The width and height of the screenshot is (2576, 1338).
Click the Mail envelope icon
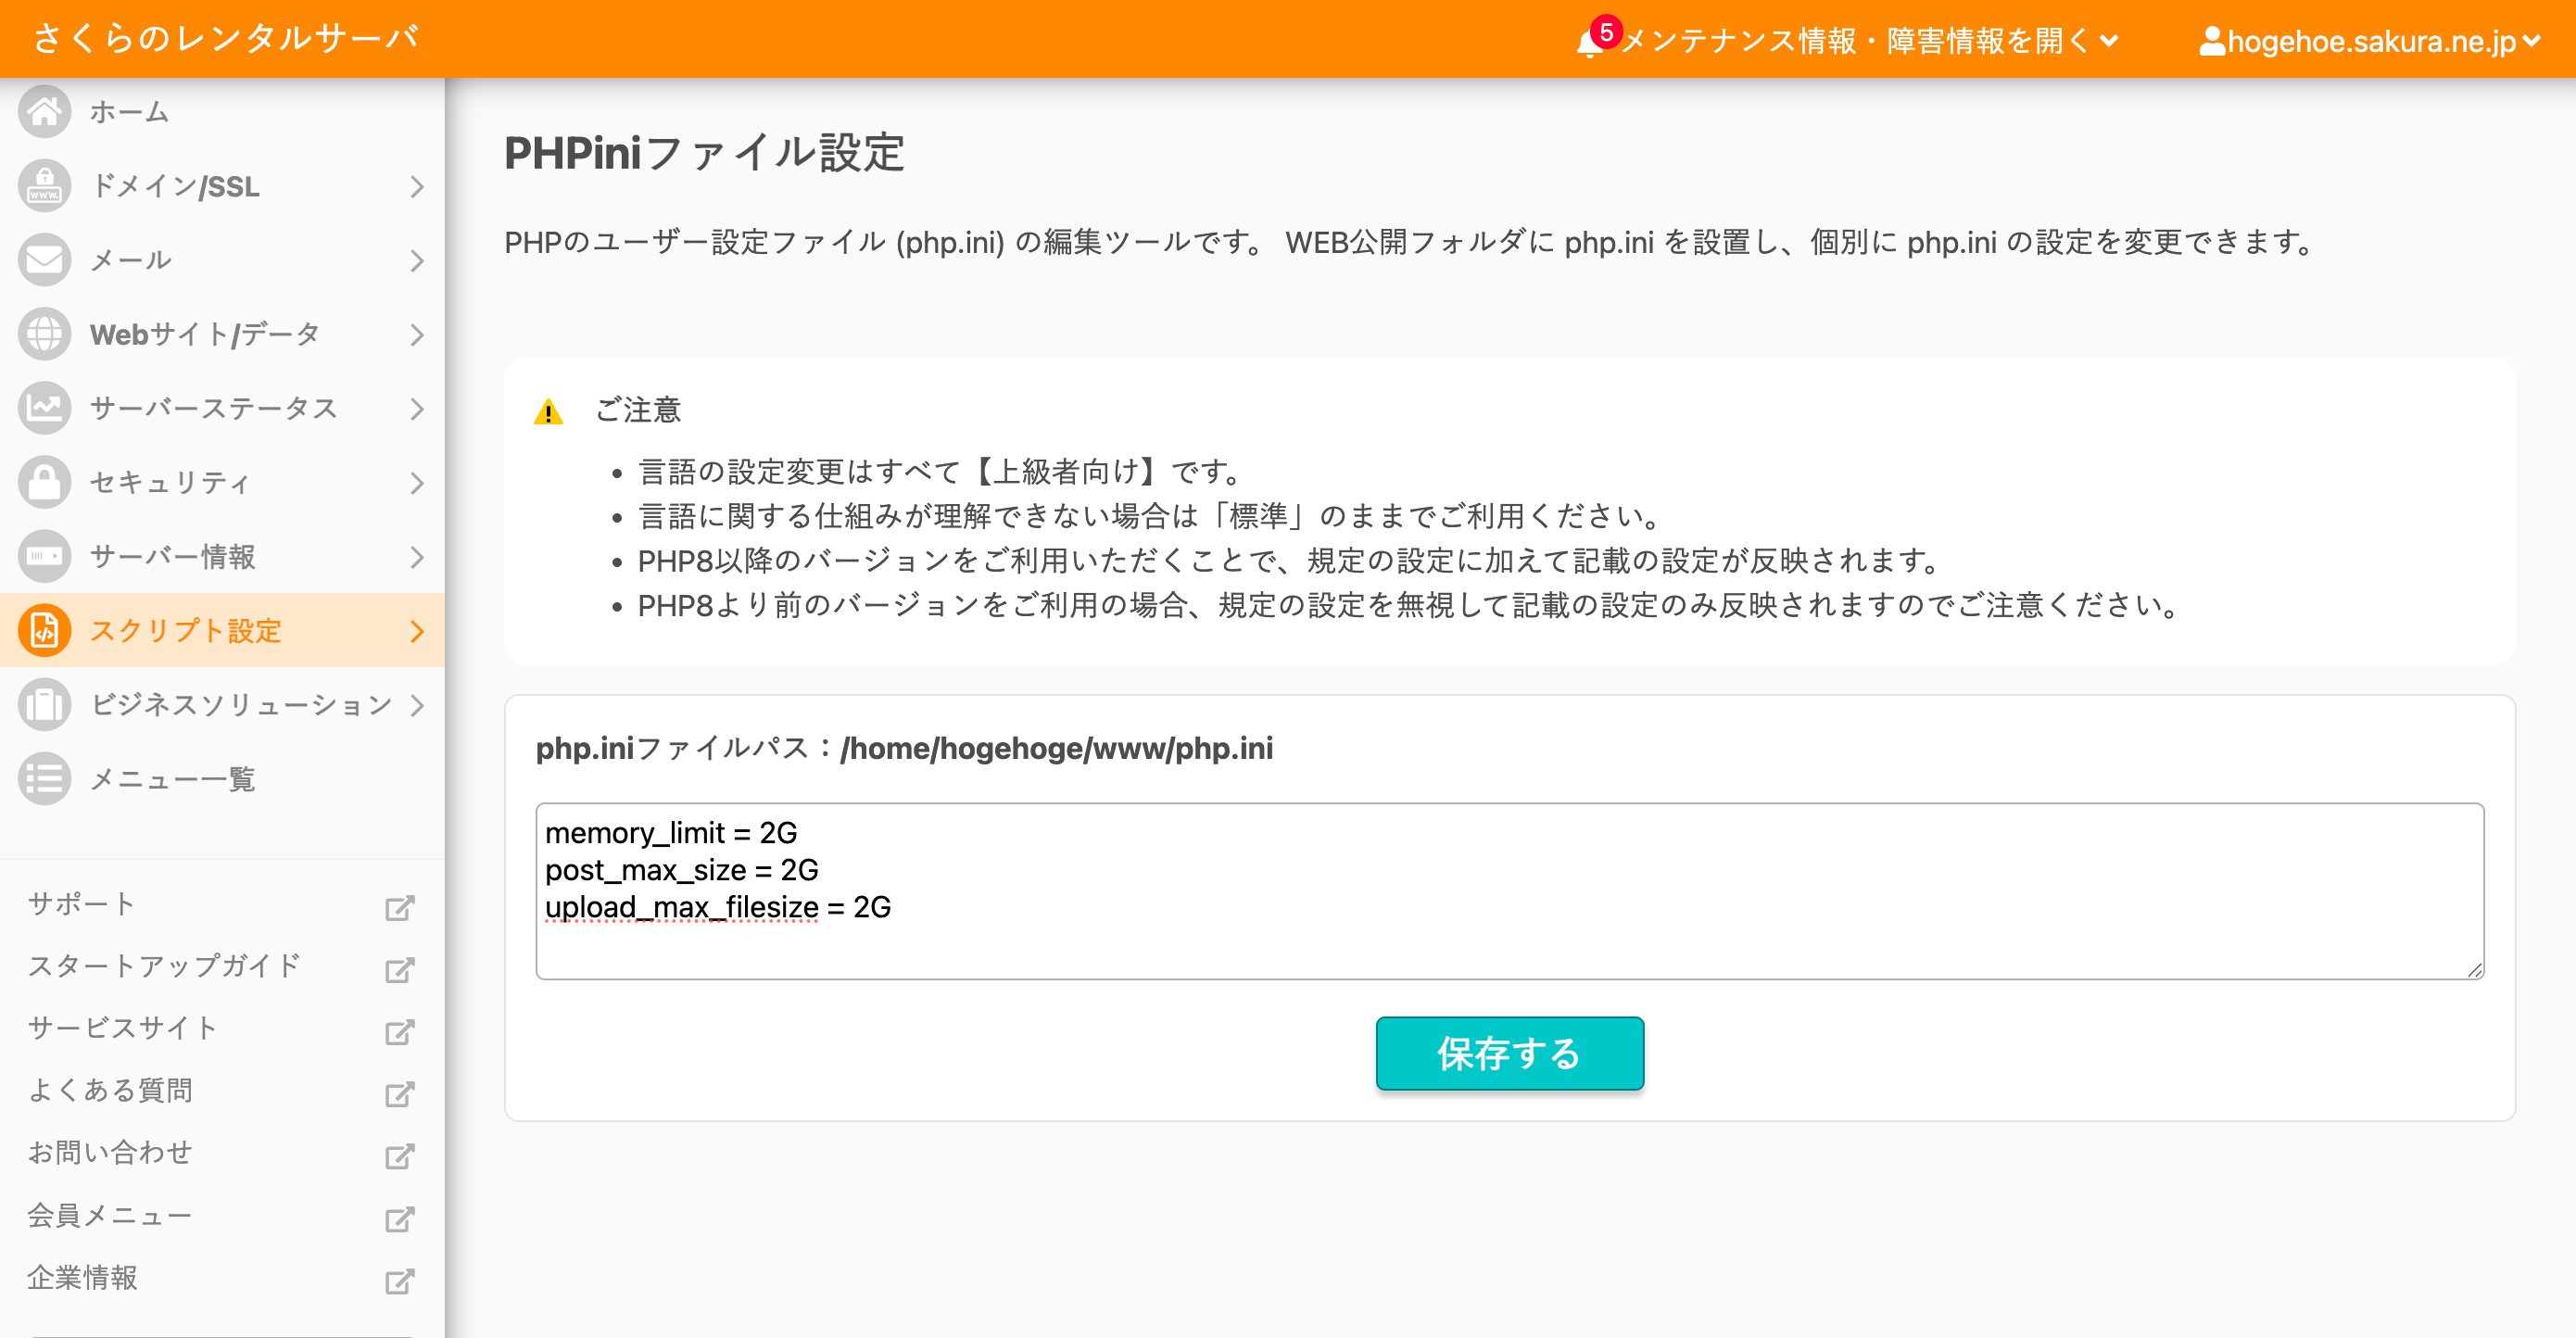(x=44, y=260)
